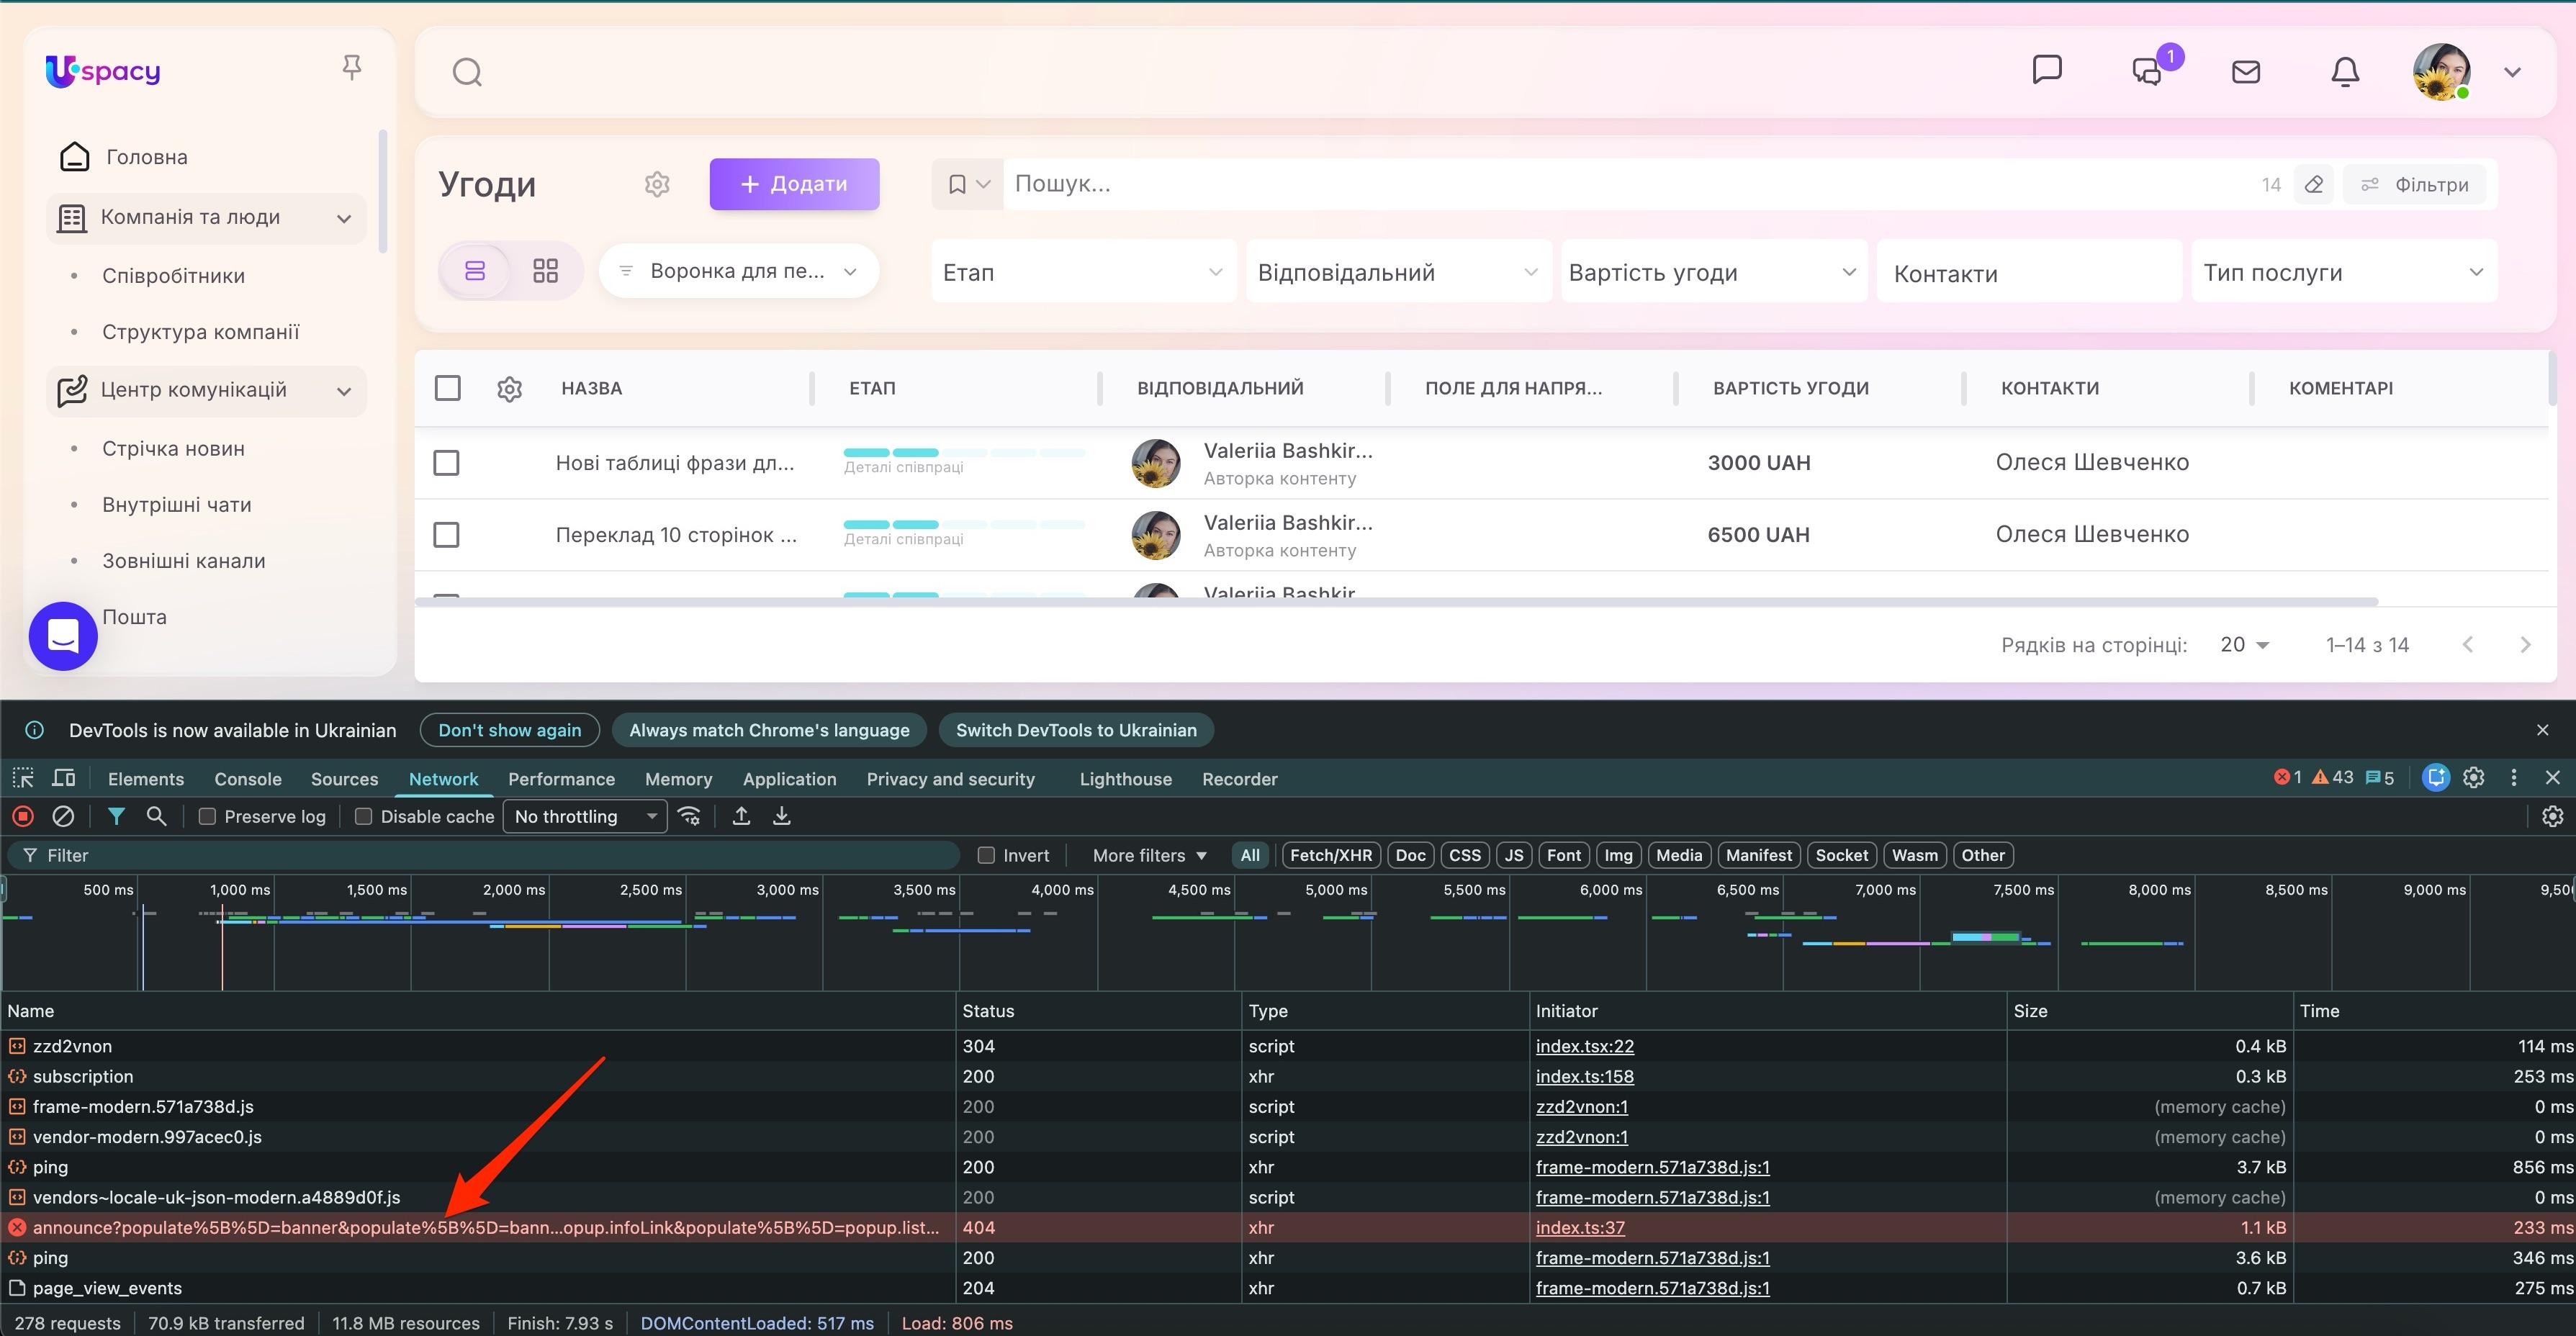Click the Додати button
Image resolution: width=2576 pixels, height=1336 pixels.
[794, 184]
